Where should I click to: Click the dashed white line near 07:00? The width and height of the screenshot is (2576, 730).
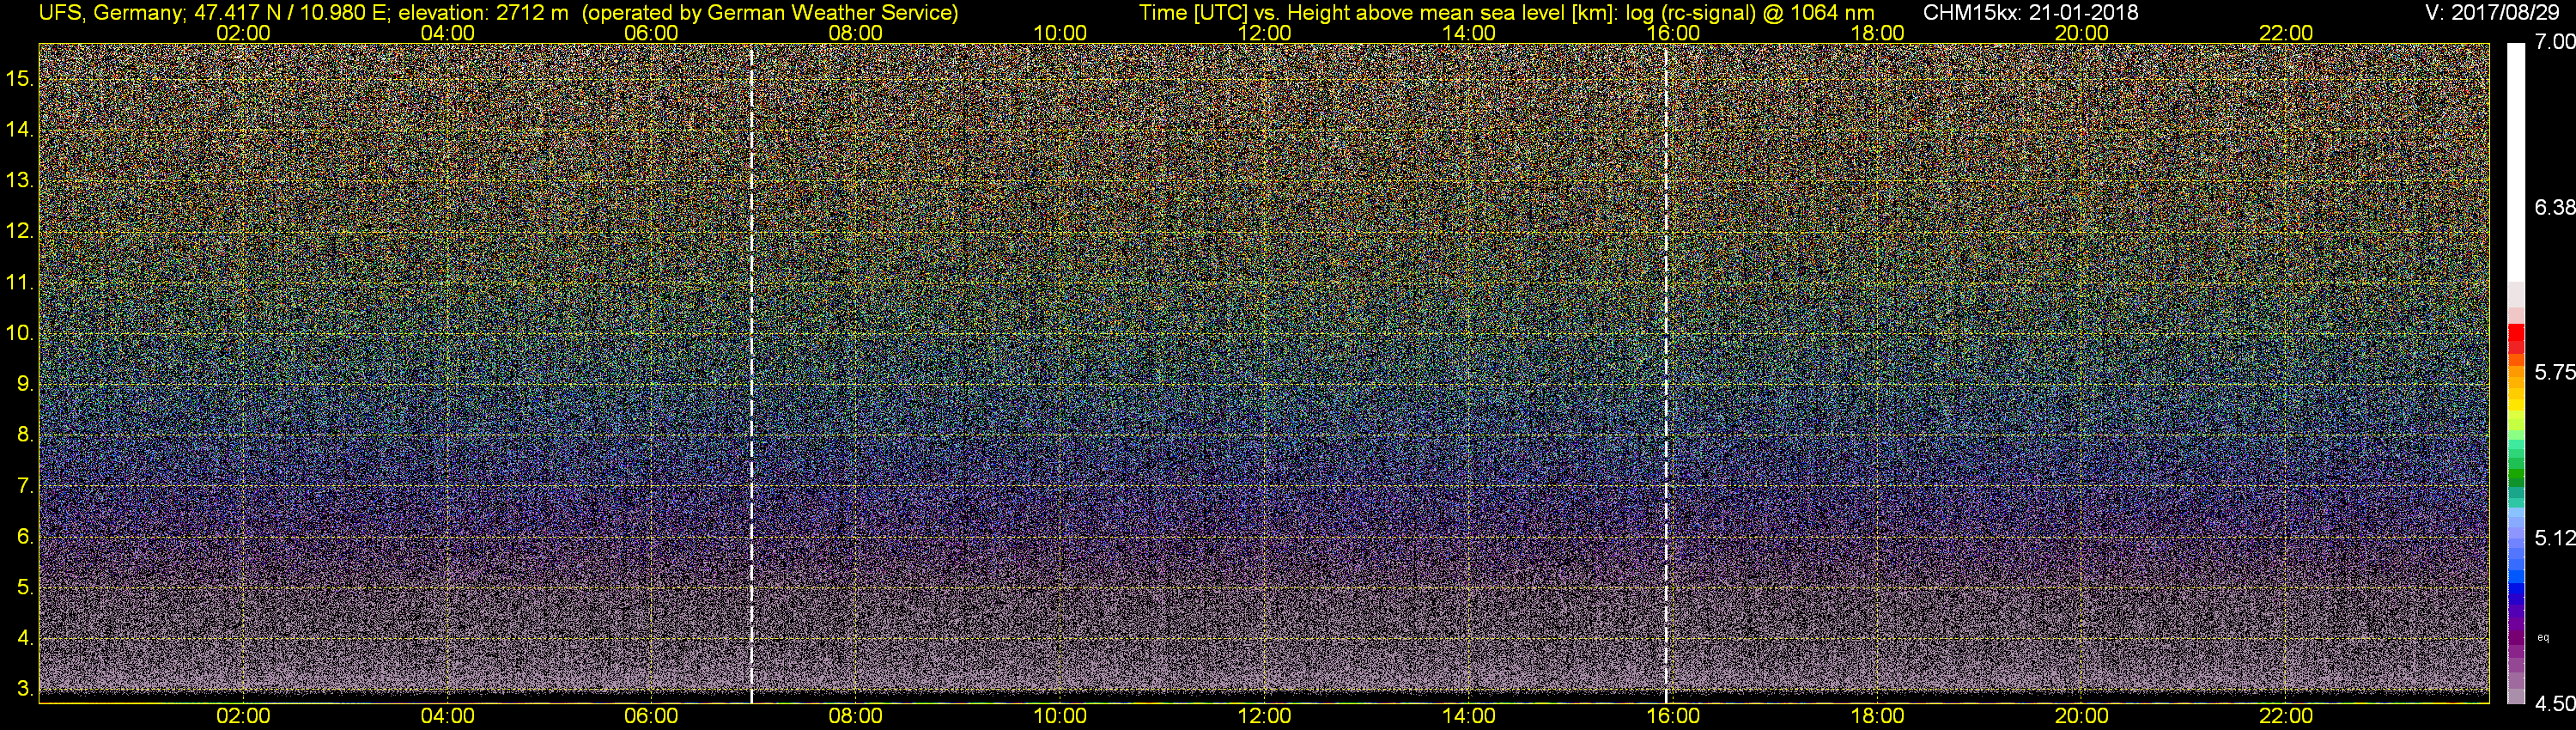pyautogui.click(x=751, y=372)
